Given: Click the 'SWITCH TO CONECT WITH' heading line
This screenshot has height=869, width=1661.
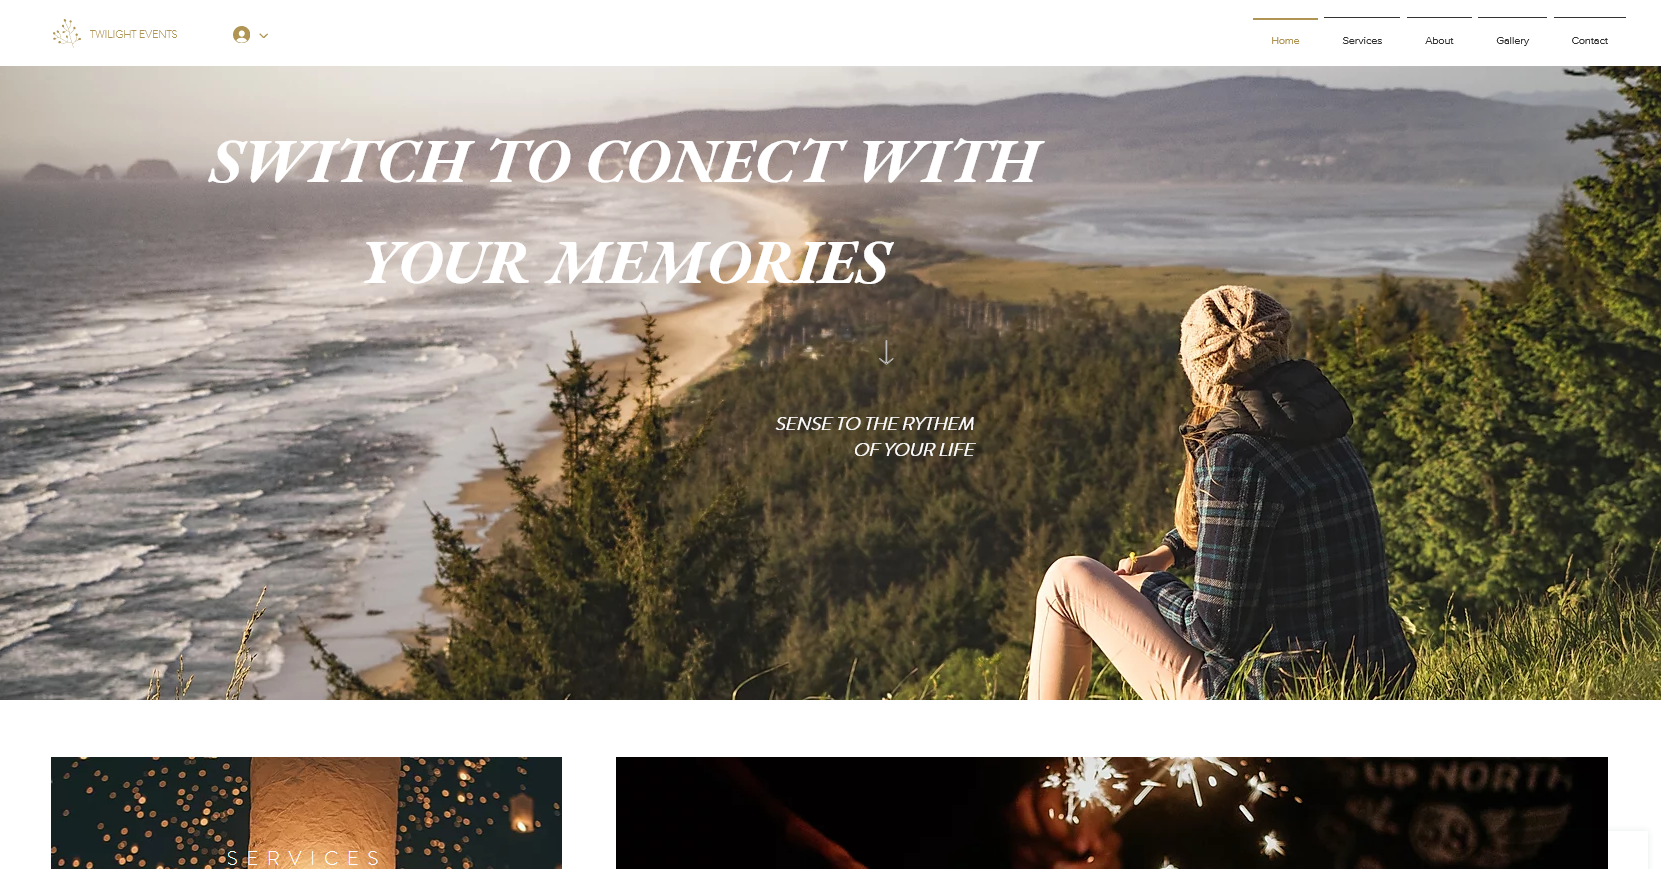Looking at the screenshot, I should coord(625,162).
